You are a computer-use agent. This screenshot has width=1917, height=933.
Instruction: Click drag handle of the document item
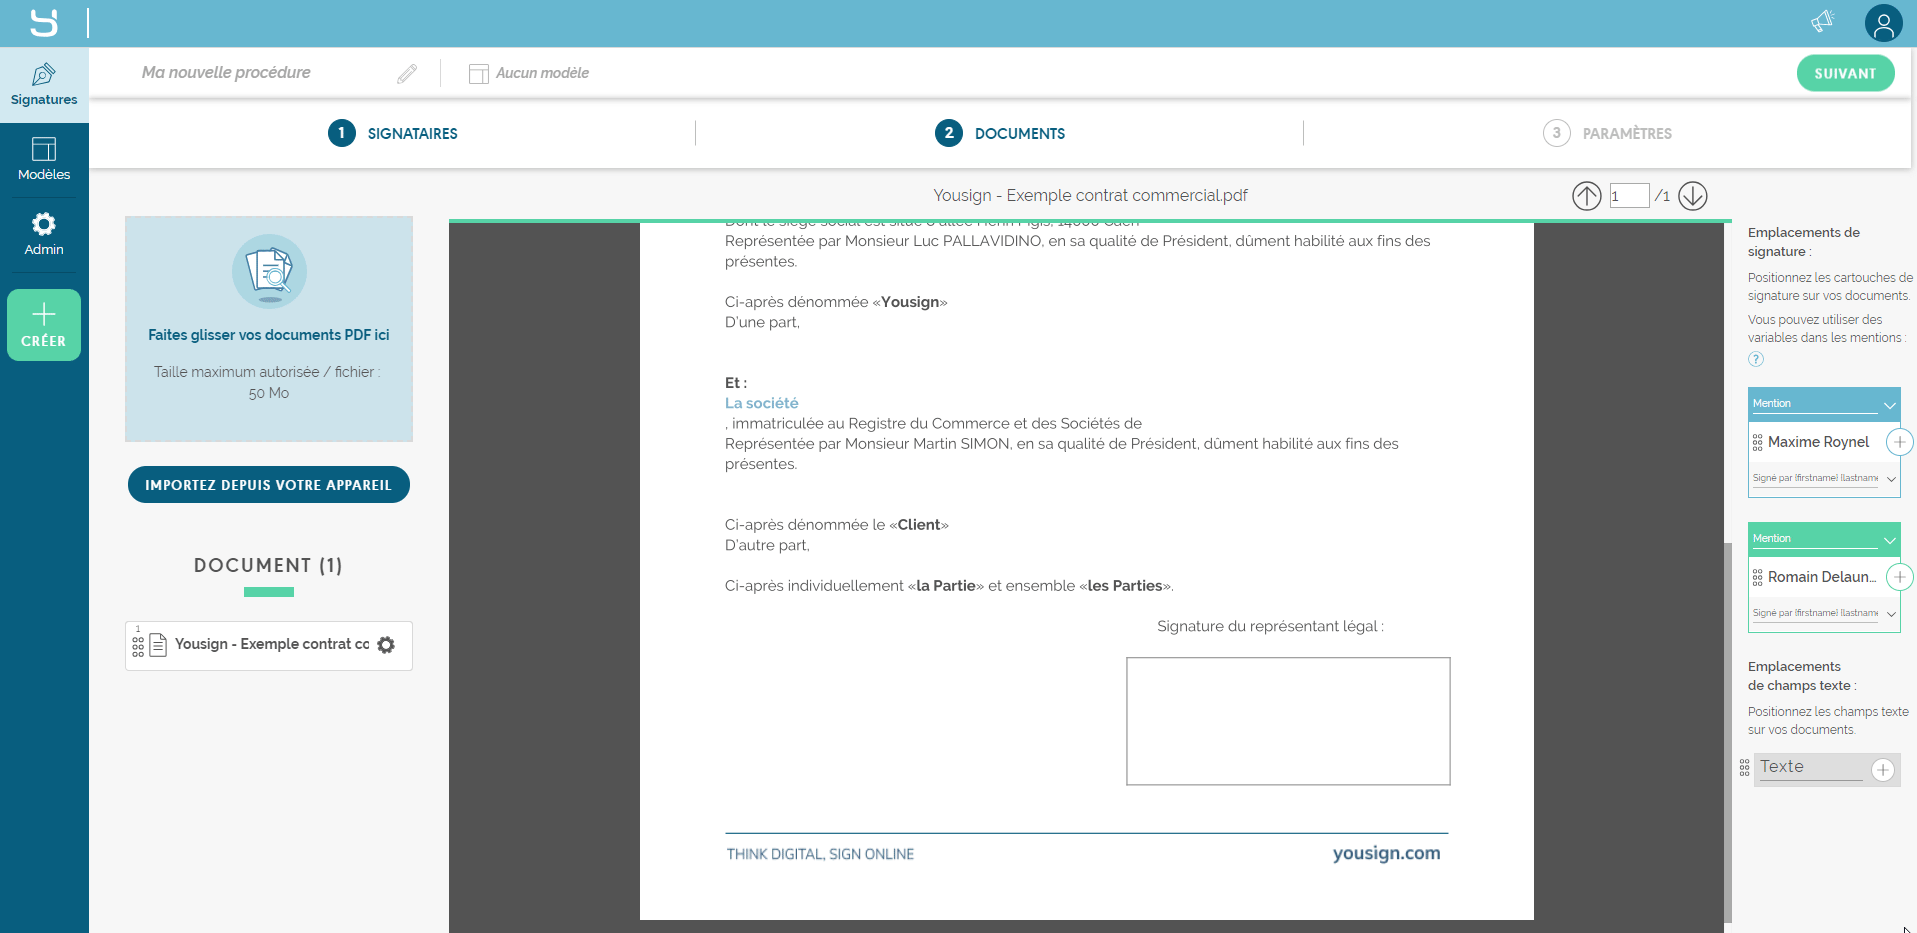coord(138,647)
